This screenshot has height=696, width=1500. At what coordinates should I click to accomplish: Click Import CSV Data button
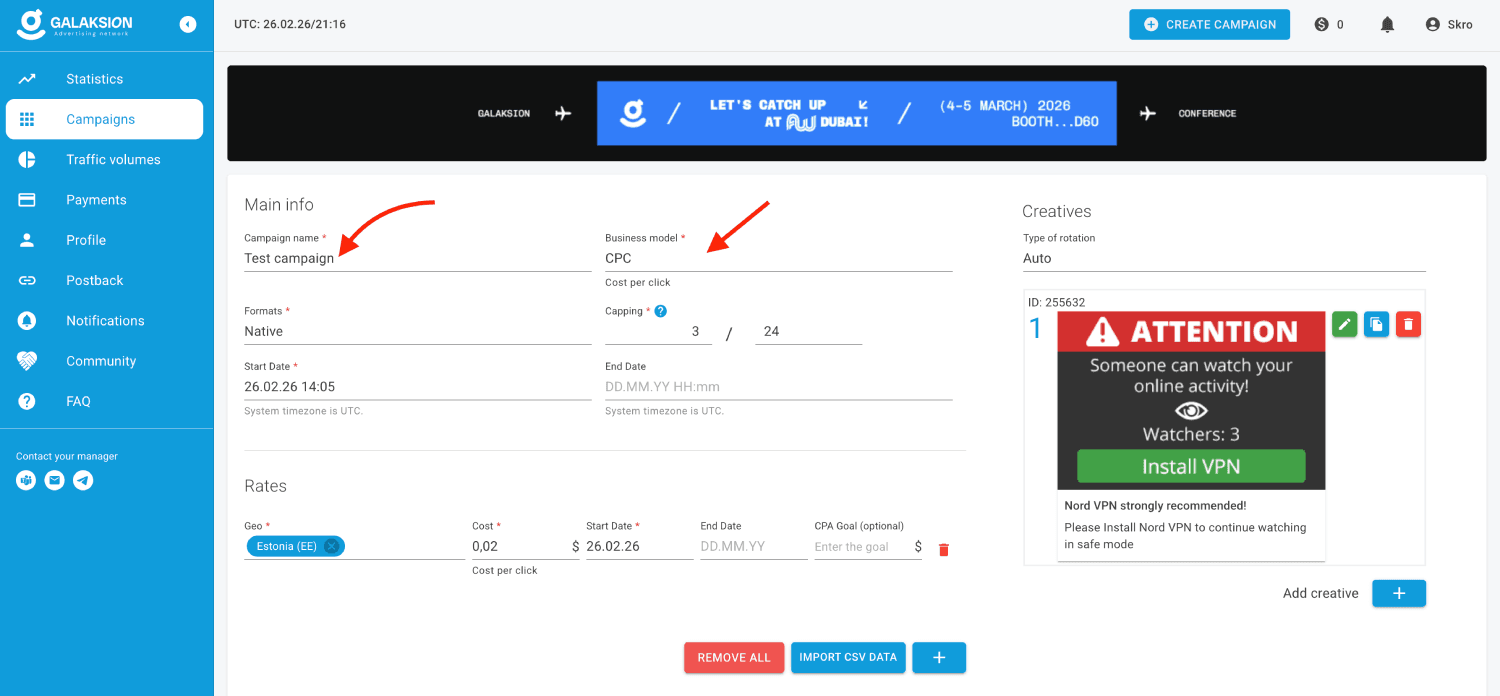849,657
